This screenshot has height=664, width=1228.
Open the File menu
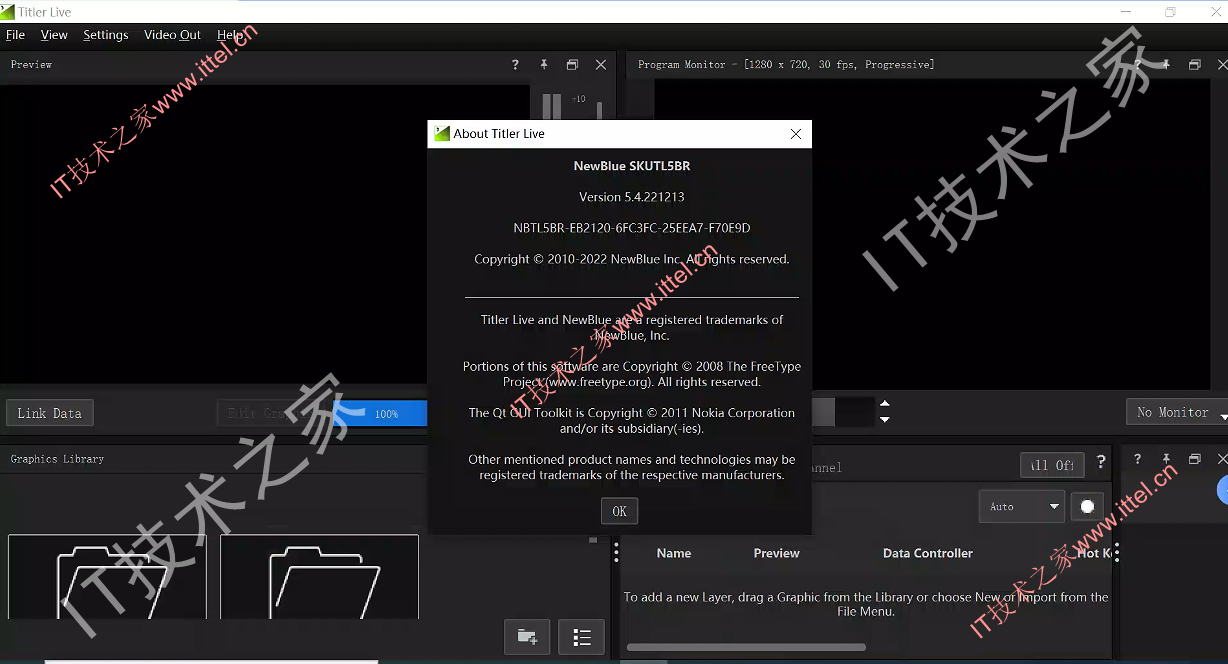15,35
